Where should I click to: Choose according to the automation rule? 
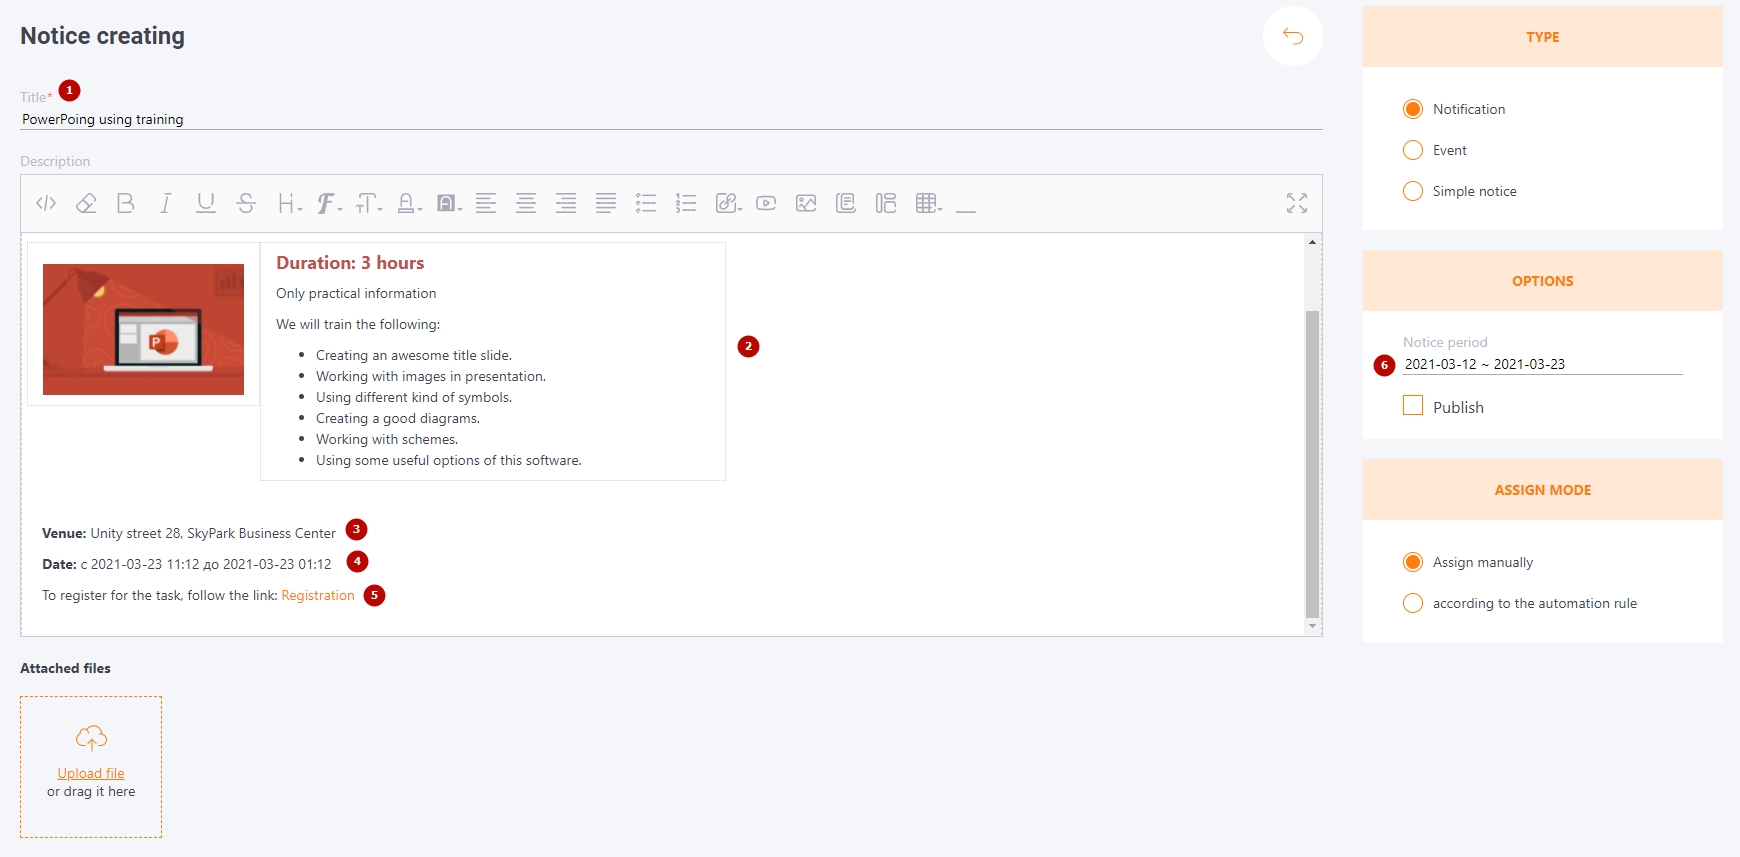pyautogui.click(x=1413, y=603)
